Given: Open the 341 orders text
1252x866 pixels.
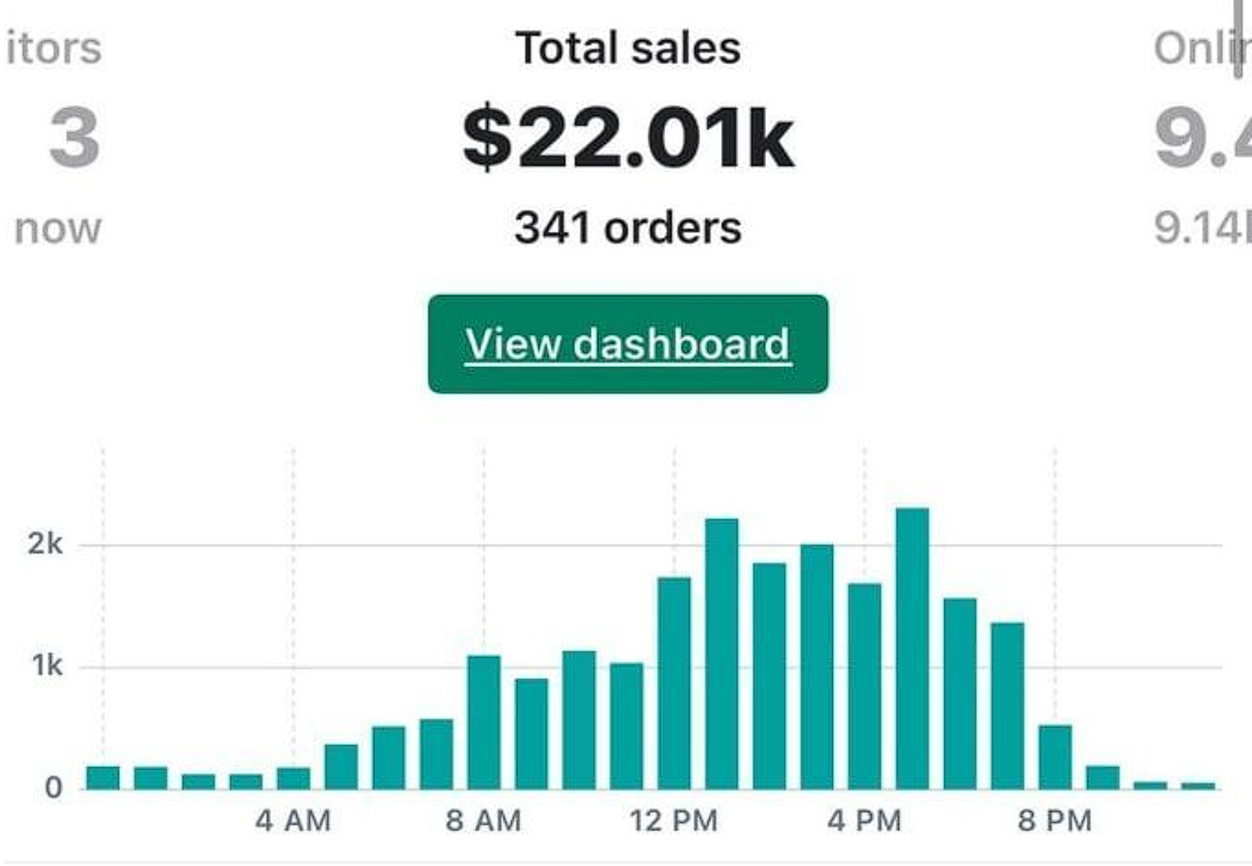Looking at the screenshot, I should point(628,228).
